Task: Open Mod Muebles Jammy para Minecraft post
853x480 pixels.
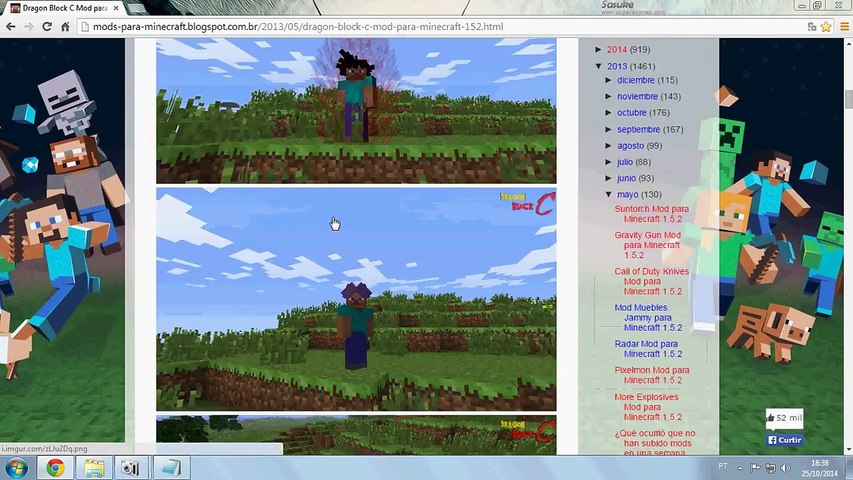Action: click(x=648, y=317)
